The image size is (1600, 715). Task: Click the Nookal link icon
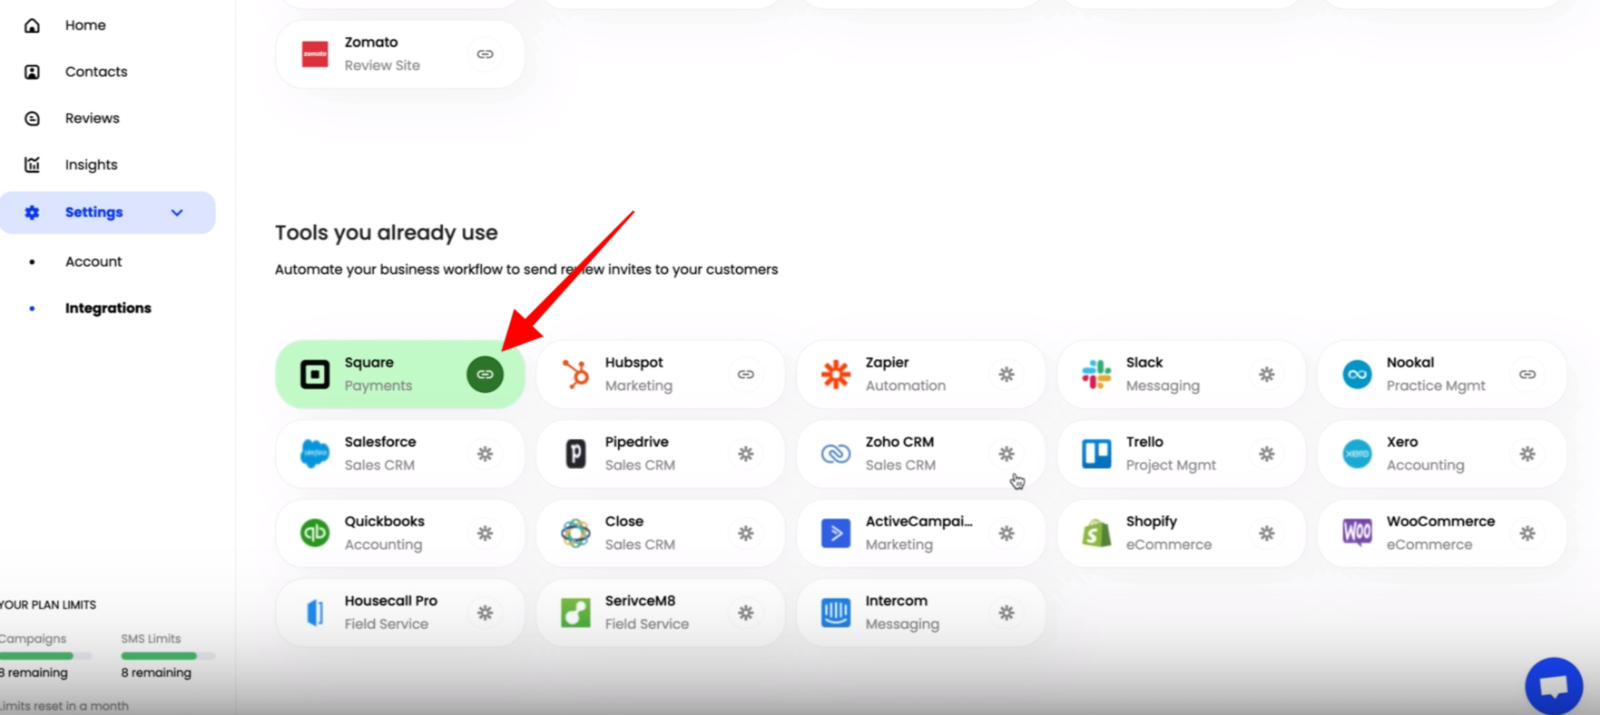1528,374
